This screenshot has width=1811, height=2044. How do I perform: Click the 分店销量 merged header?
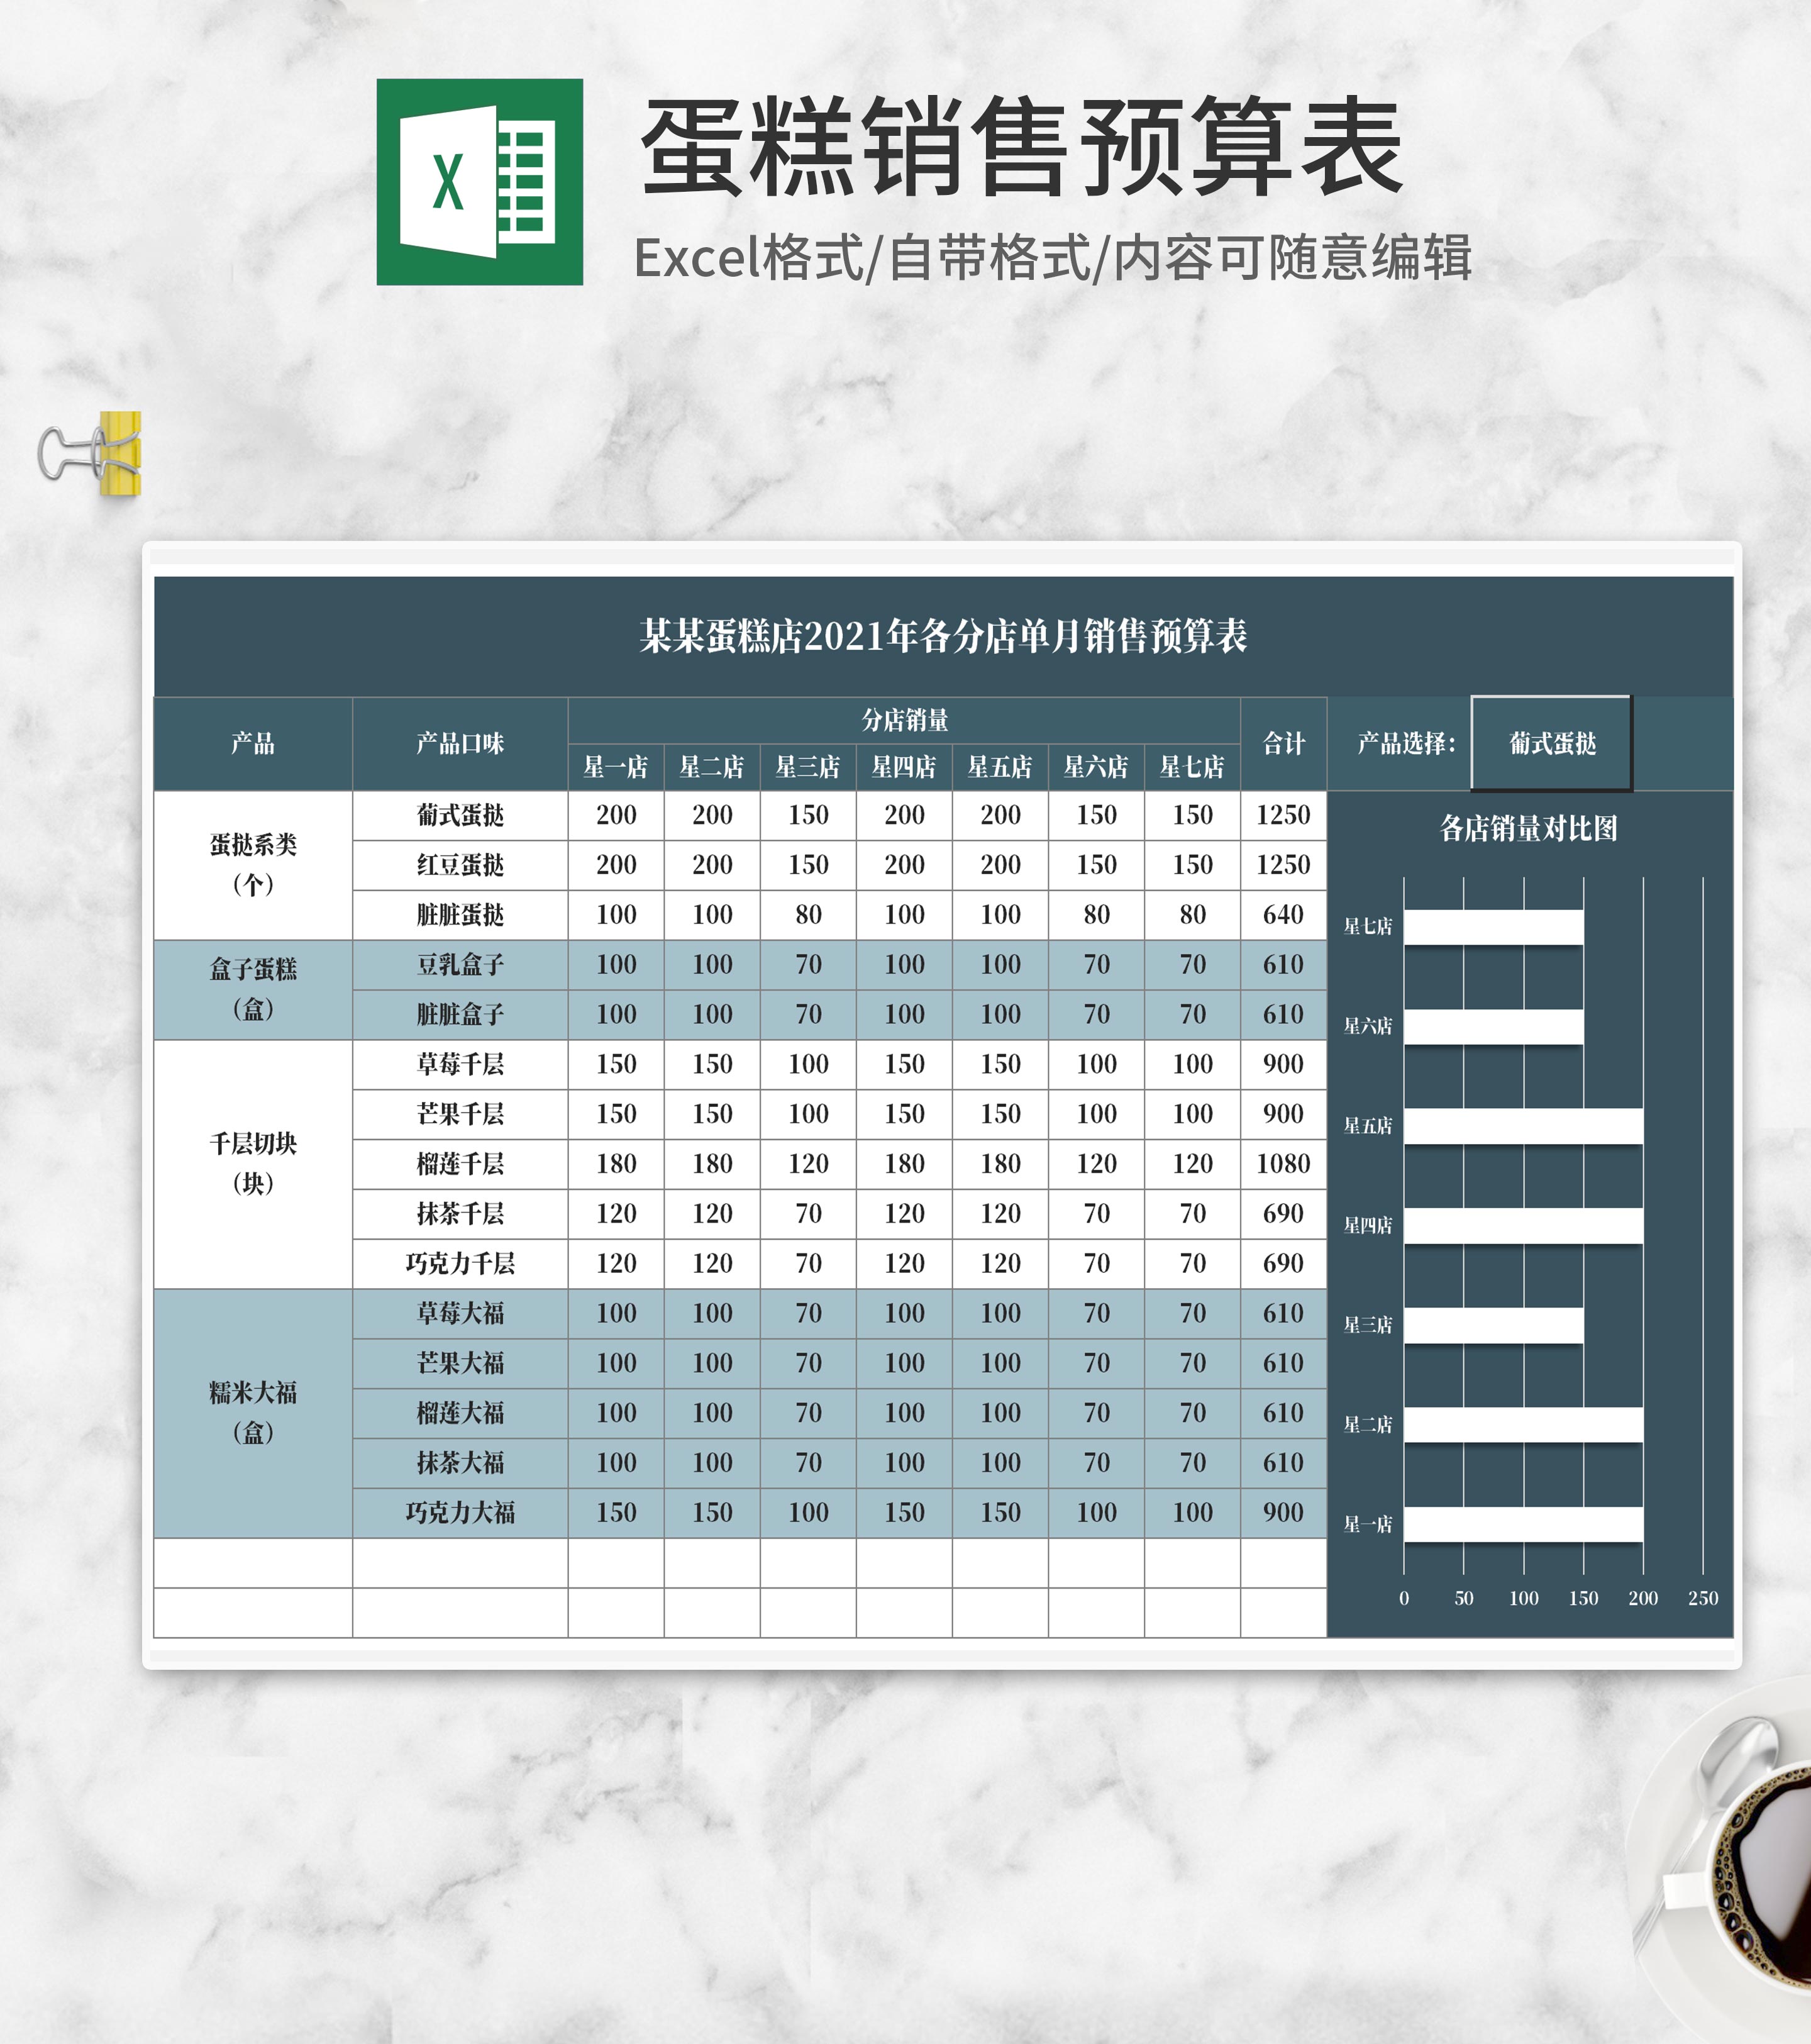coord(904,719)
